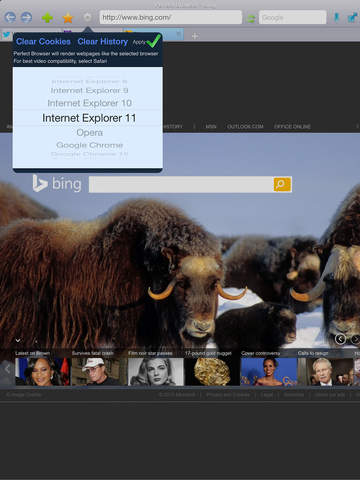Focus the Google search field

point(293,17)
